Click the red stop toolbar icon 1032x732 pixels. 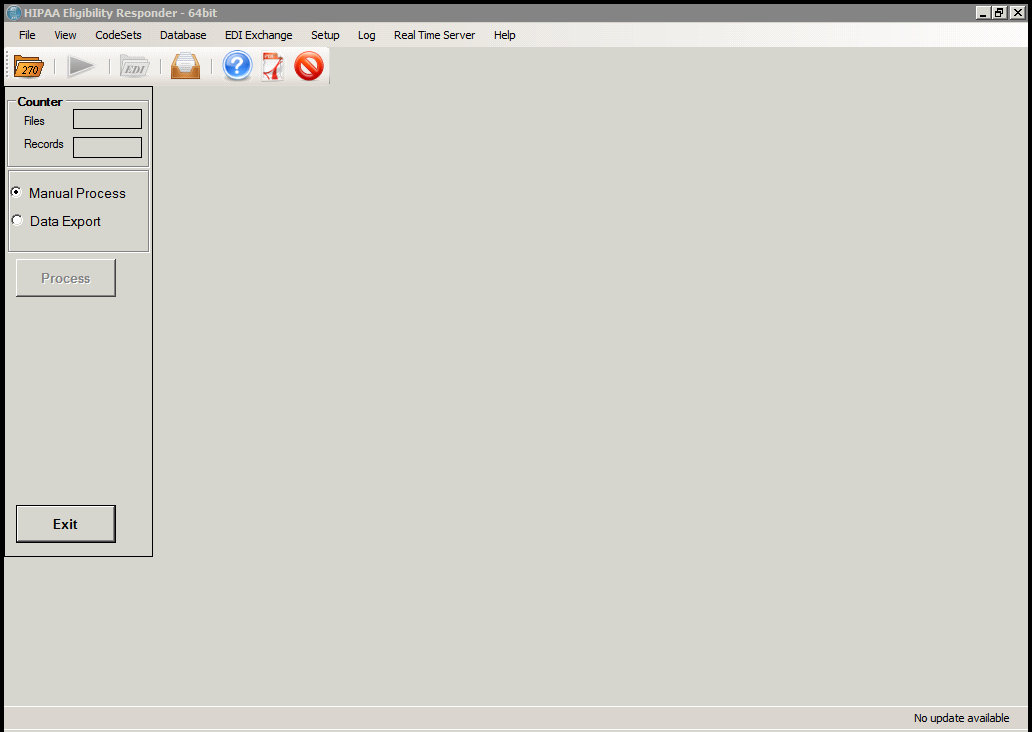pos(309,66)
